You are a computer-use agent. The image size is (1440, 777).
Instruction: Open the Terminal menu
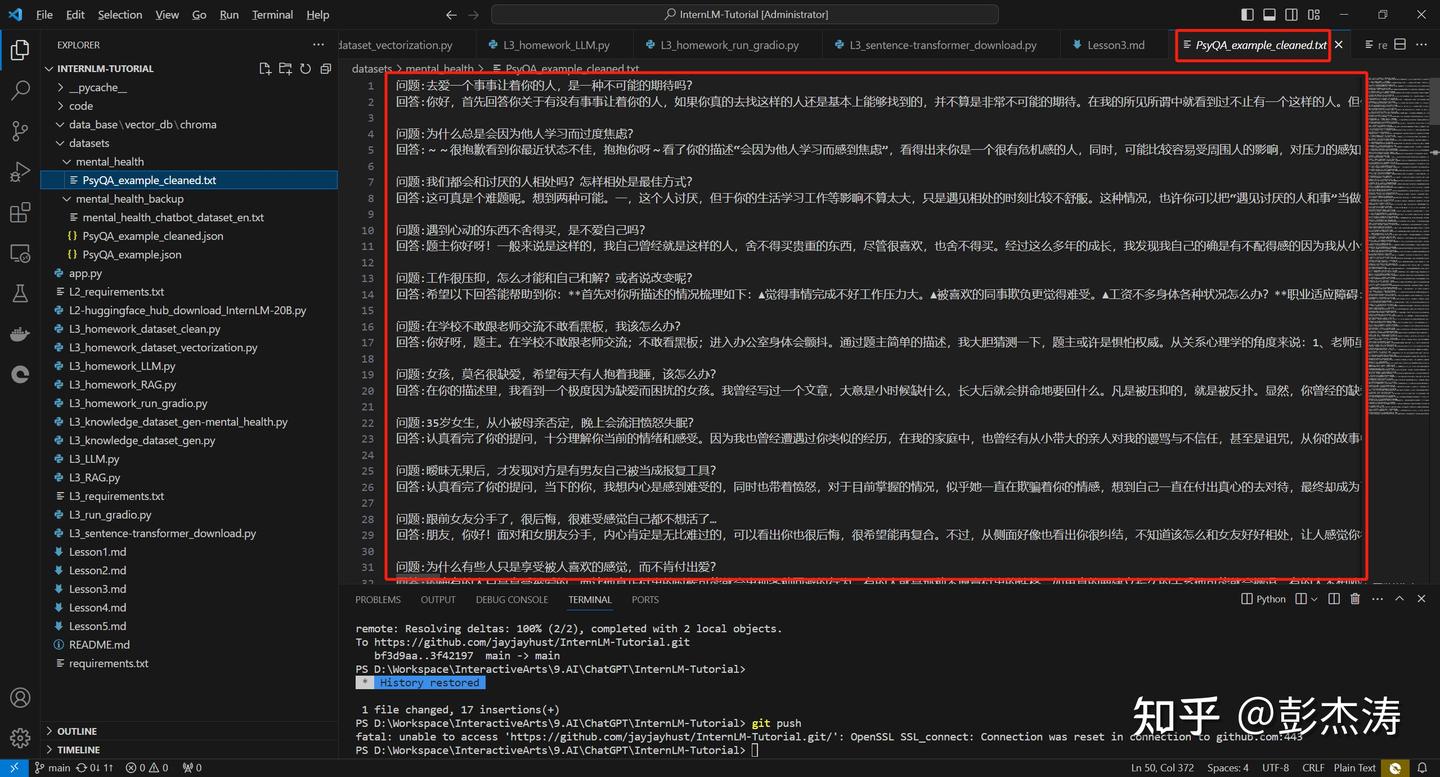[272, 15]
